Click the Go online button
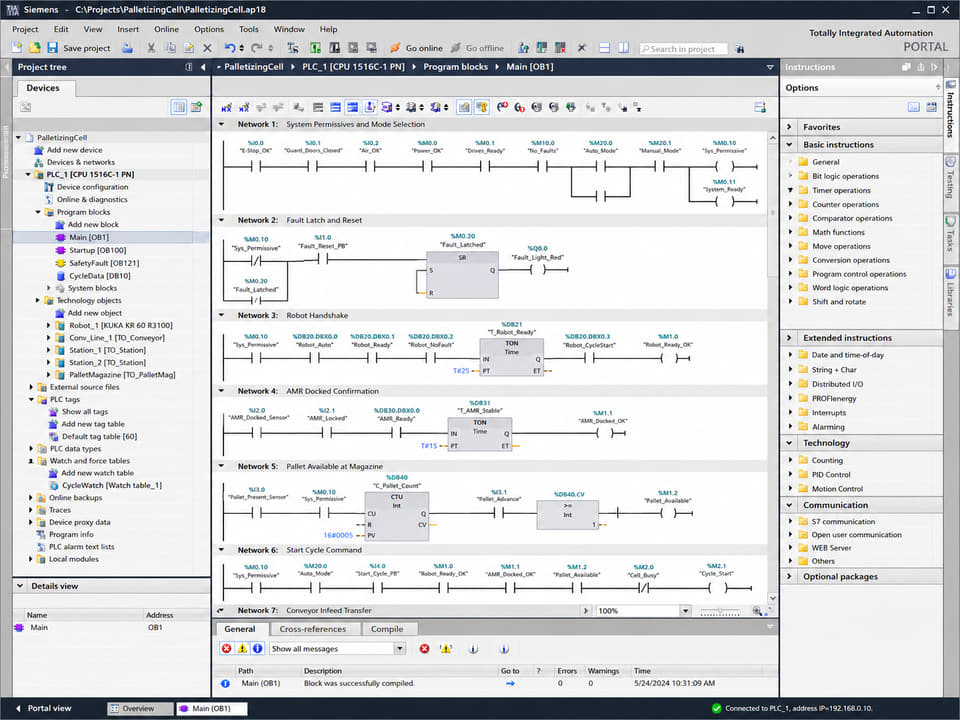 click(x=416, y=48)
